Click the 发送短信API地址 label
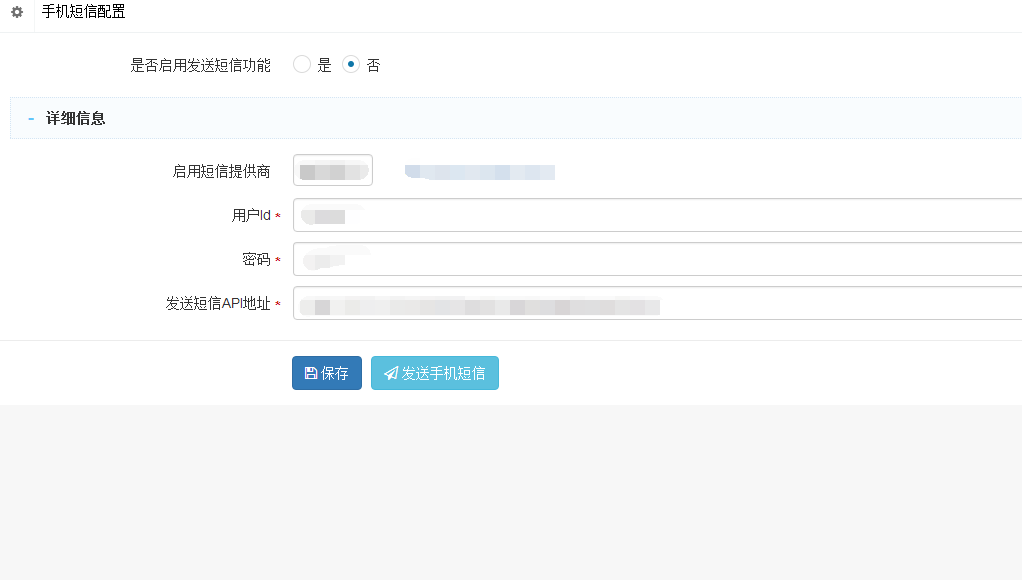 click(218, 304)
